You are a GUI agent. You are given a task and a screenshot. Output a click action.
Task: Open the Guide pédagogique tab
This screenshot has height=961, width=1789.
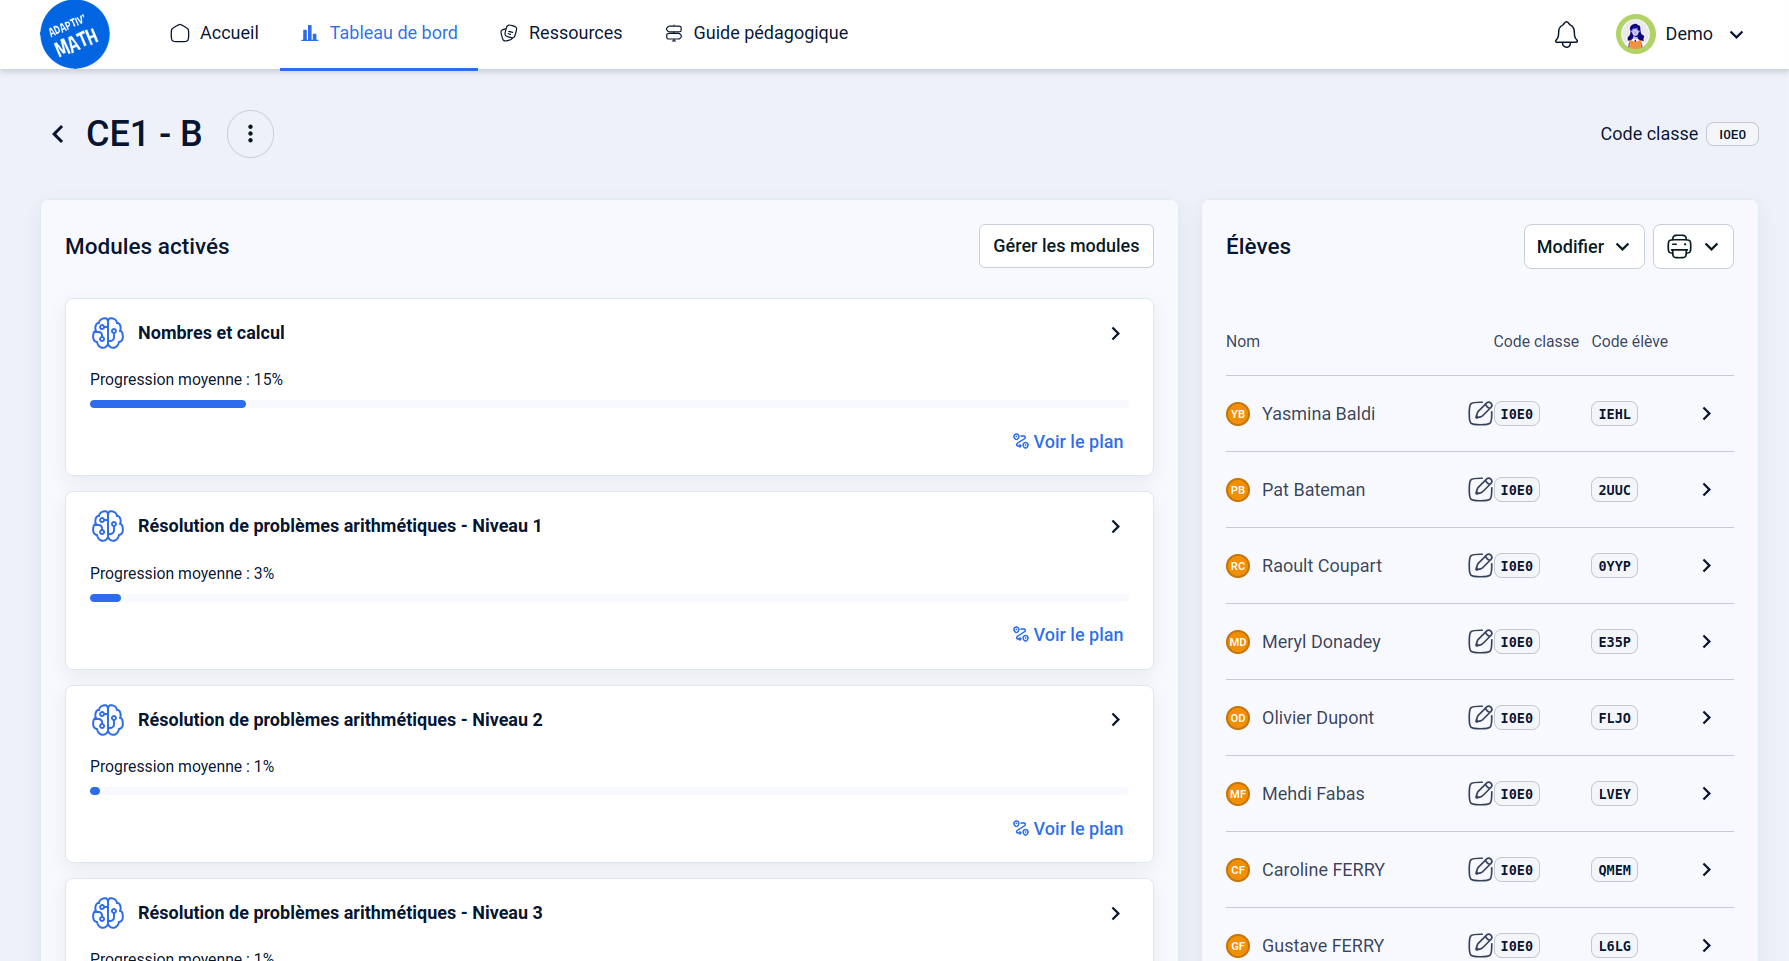(757, 33)
